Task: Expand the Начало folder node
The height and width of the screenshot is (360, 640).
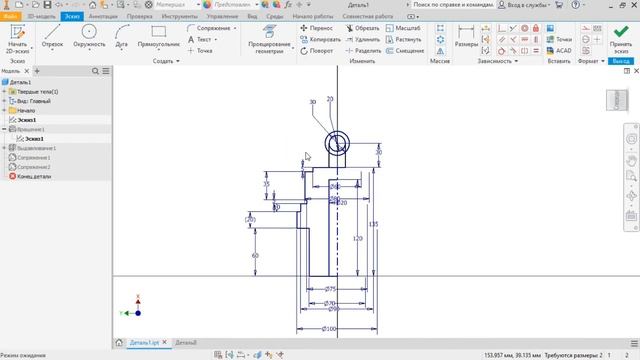Action: coord(4,110)
